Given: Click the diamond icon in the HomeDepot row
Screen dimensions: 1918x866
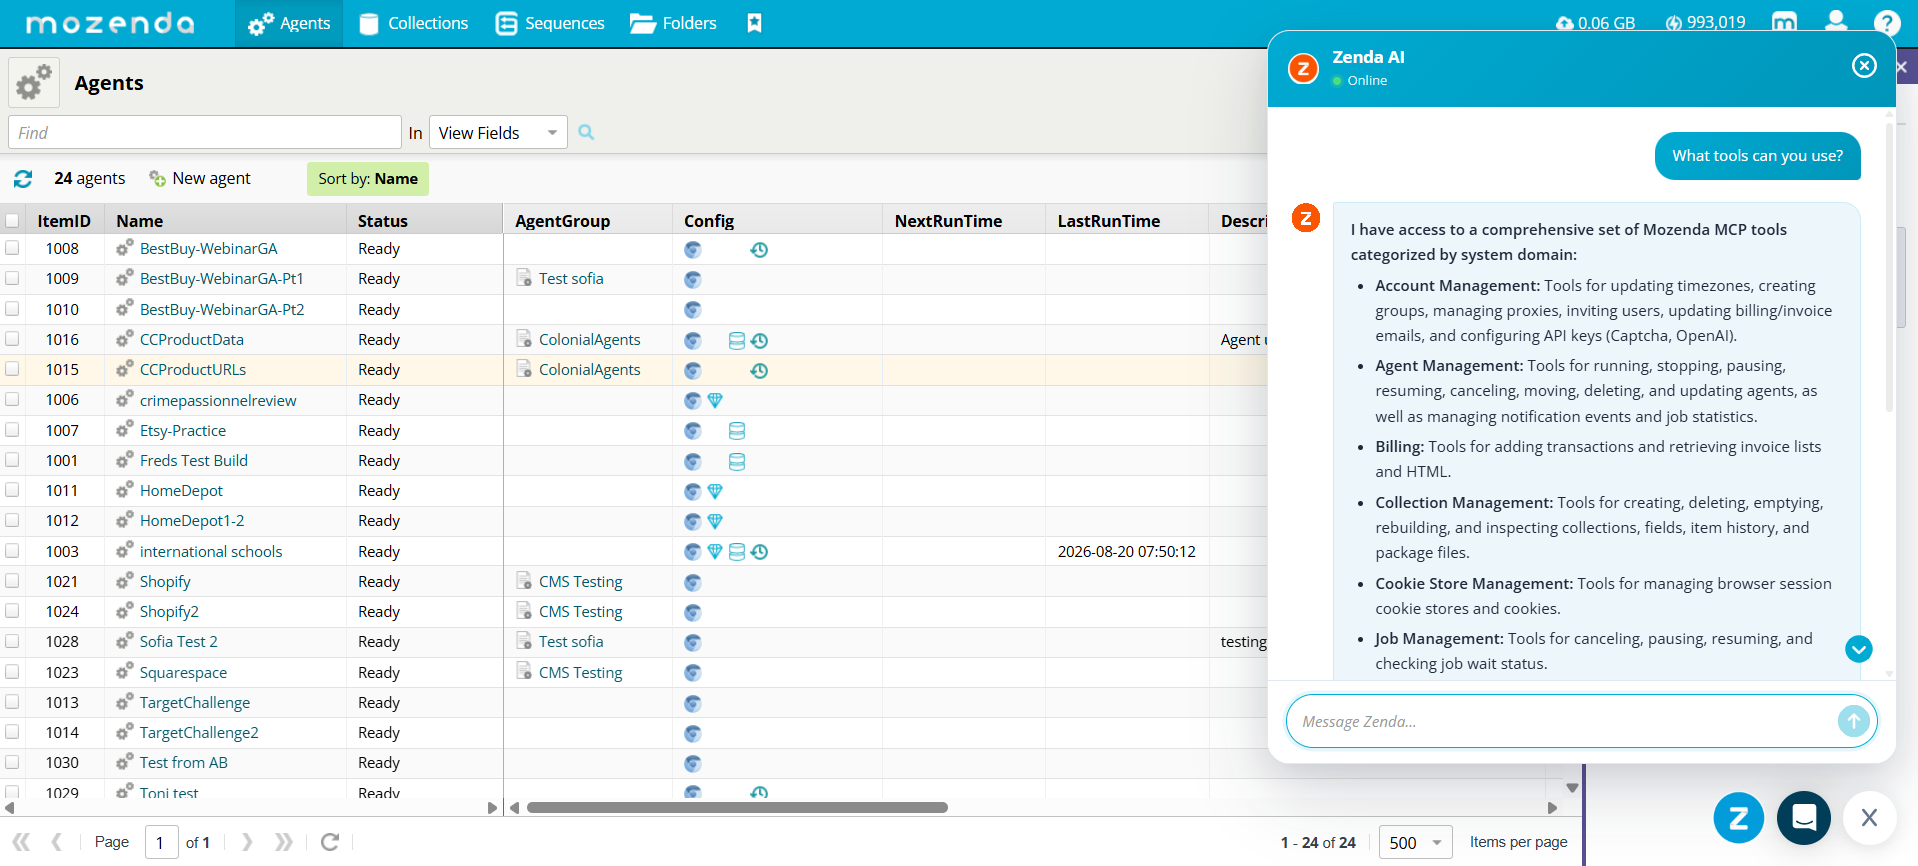Looking at the screenshot, I should 715,491.
